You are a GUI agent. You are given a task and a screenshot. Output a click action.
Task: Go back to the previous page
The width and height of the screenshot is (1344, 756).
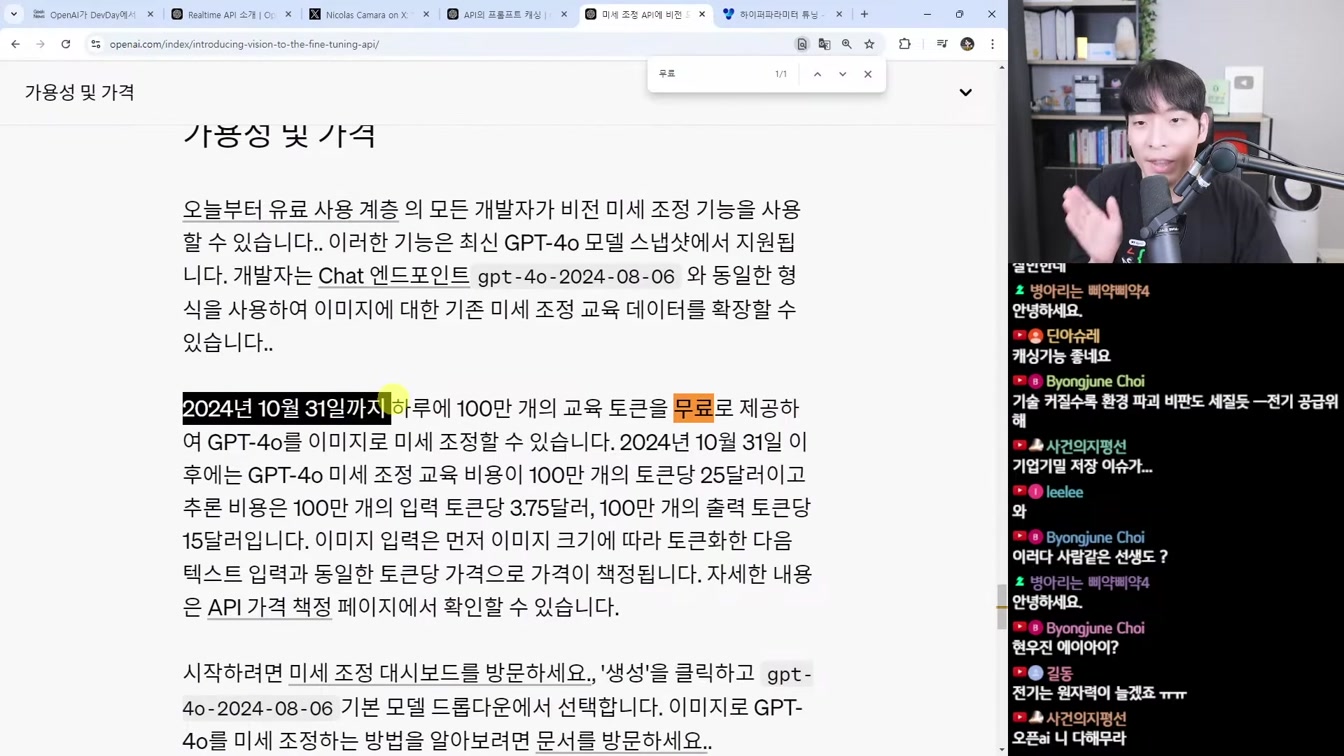[x=15, y=44]
